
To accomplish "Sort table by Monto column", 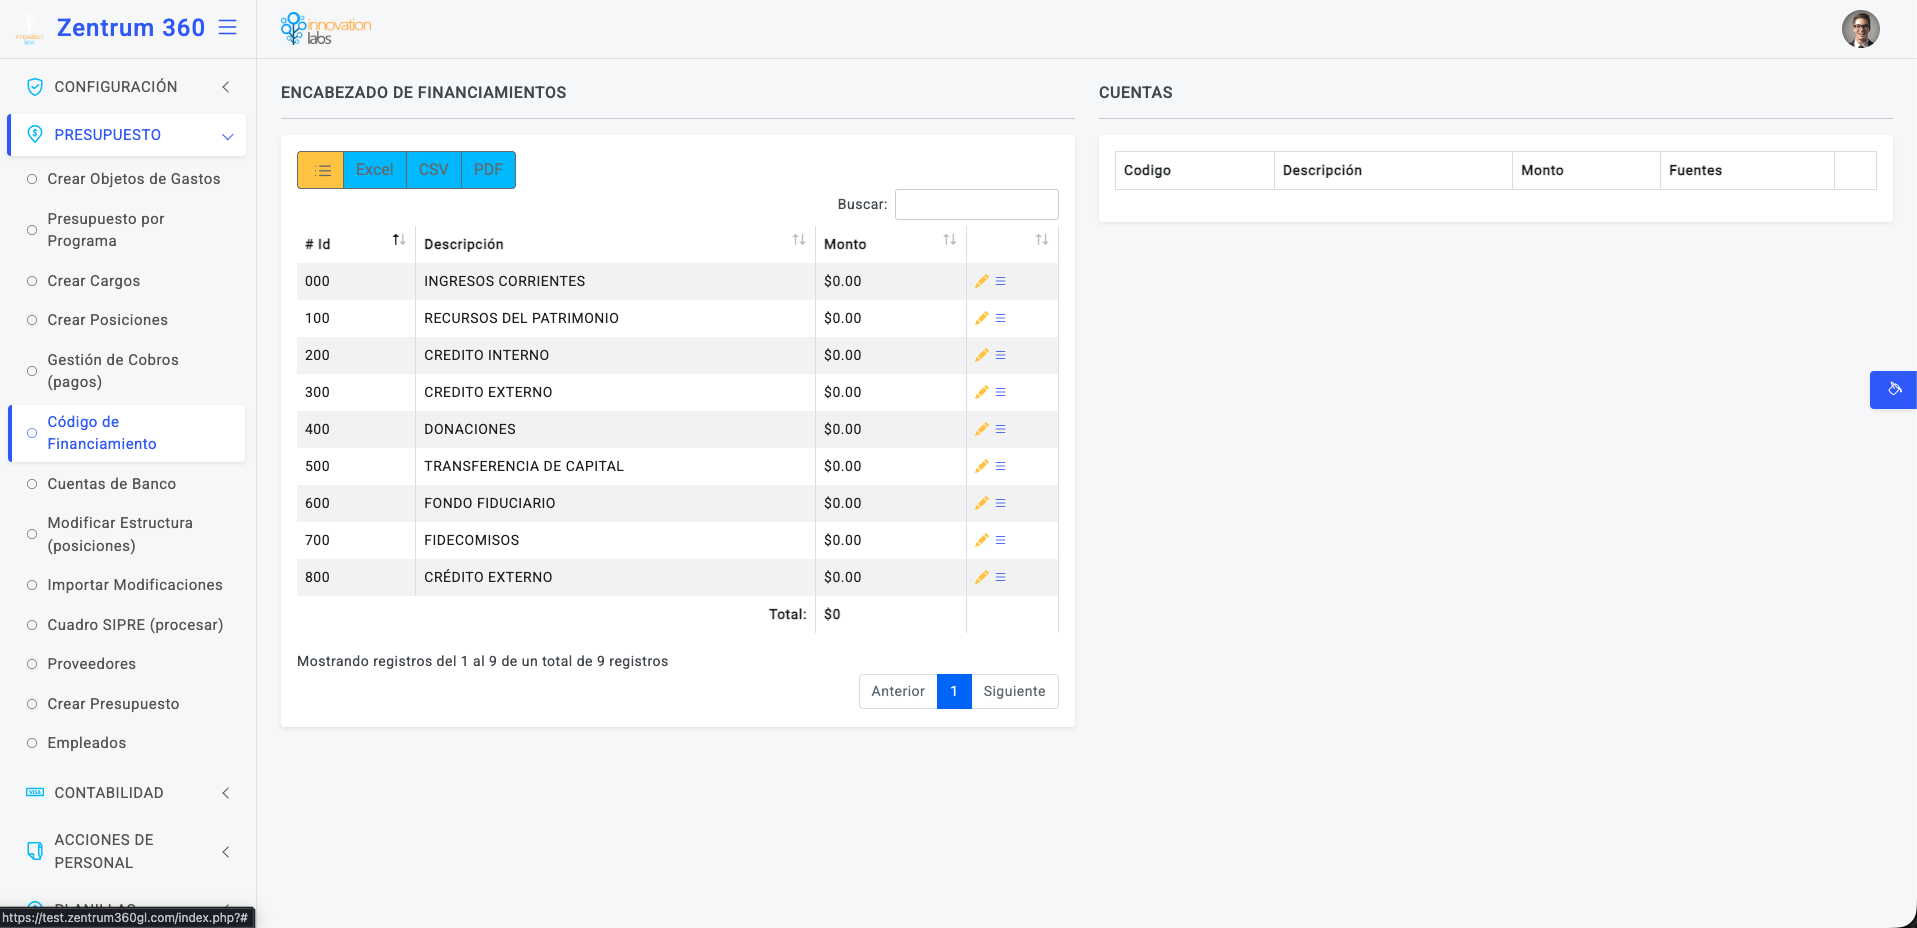I will [891, 244].
